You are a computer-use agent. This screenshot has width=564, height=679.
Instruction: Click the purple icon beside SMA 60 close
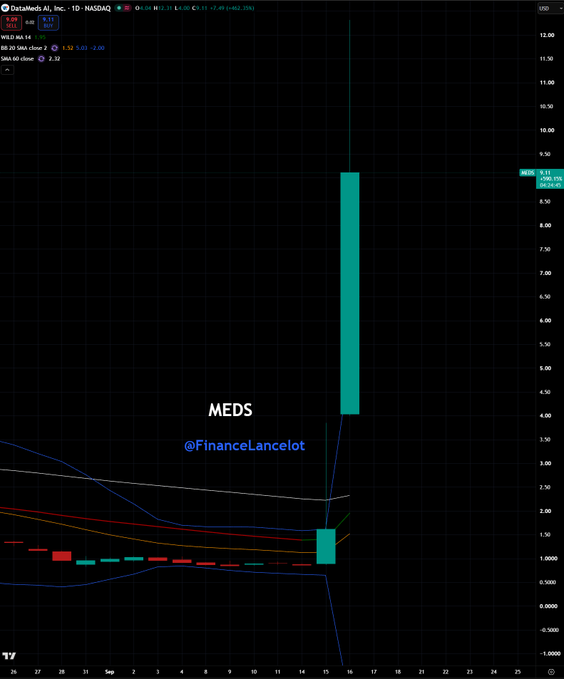pos(41,58)
